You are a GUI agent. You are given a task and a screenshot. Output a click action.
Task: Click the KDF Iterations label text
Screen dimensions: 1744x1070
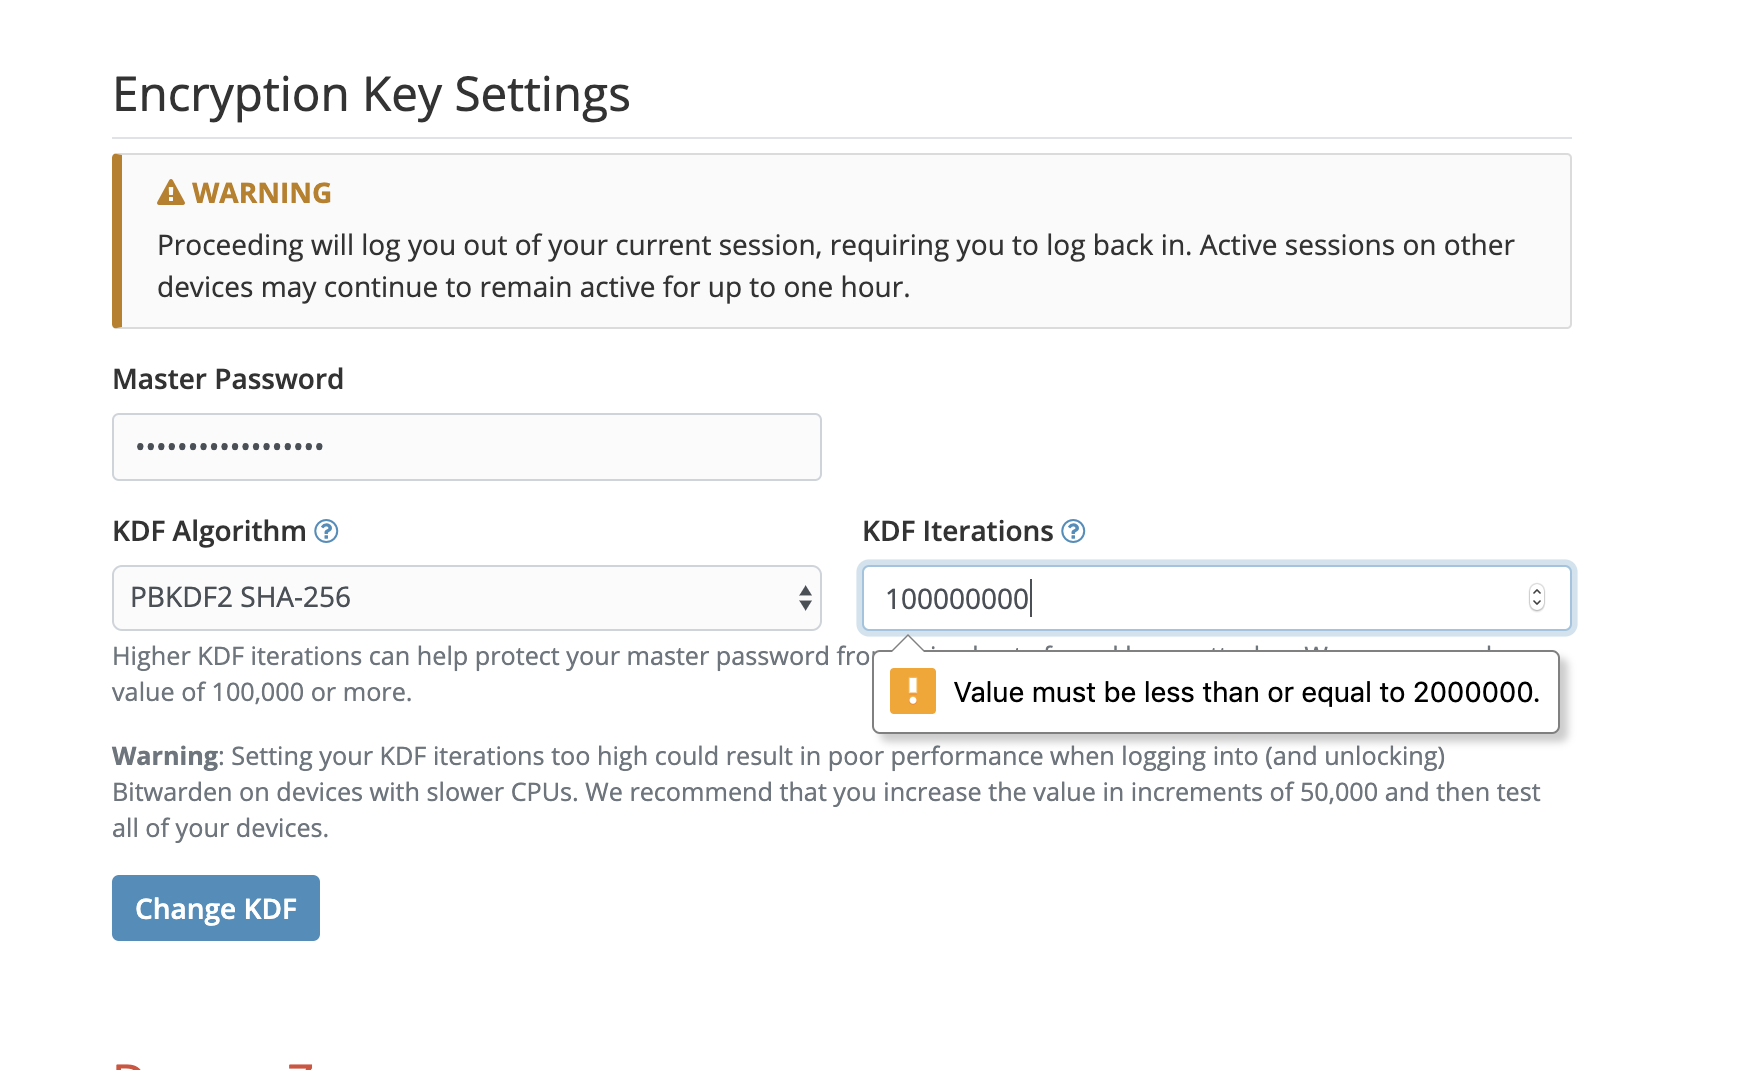coord(957,531)
